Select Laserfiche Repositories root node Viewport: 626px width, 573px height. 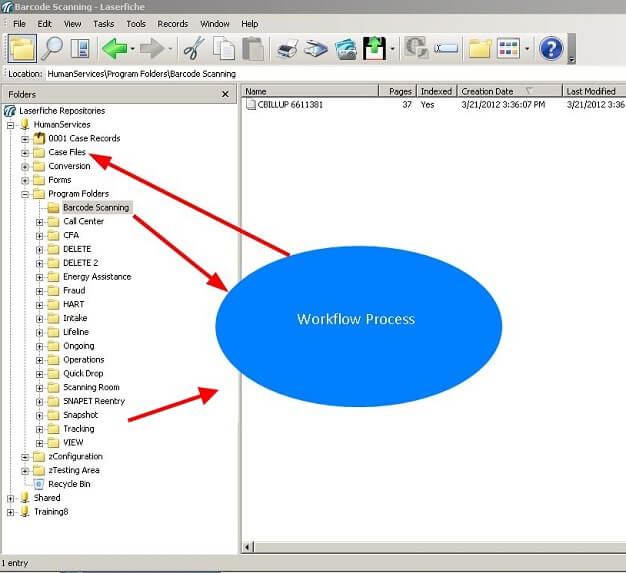62,111
